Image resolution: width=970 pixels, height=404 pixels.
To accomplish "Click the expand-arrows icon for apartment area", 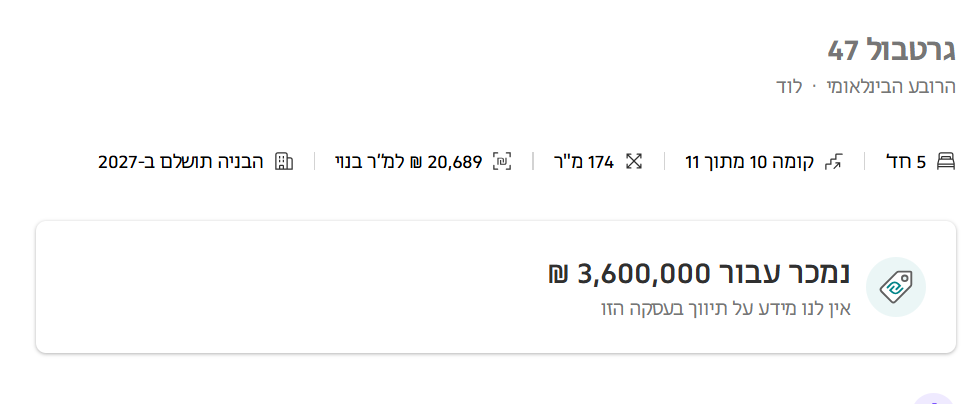I will point(633,161).
